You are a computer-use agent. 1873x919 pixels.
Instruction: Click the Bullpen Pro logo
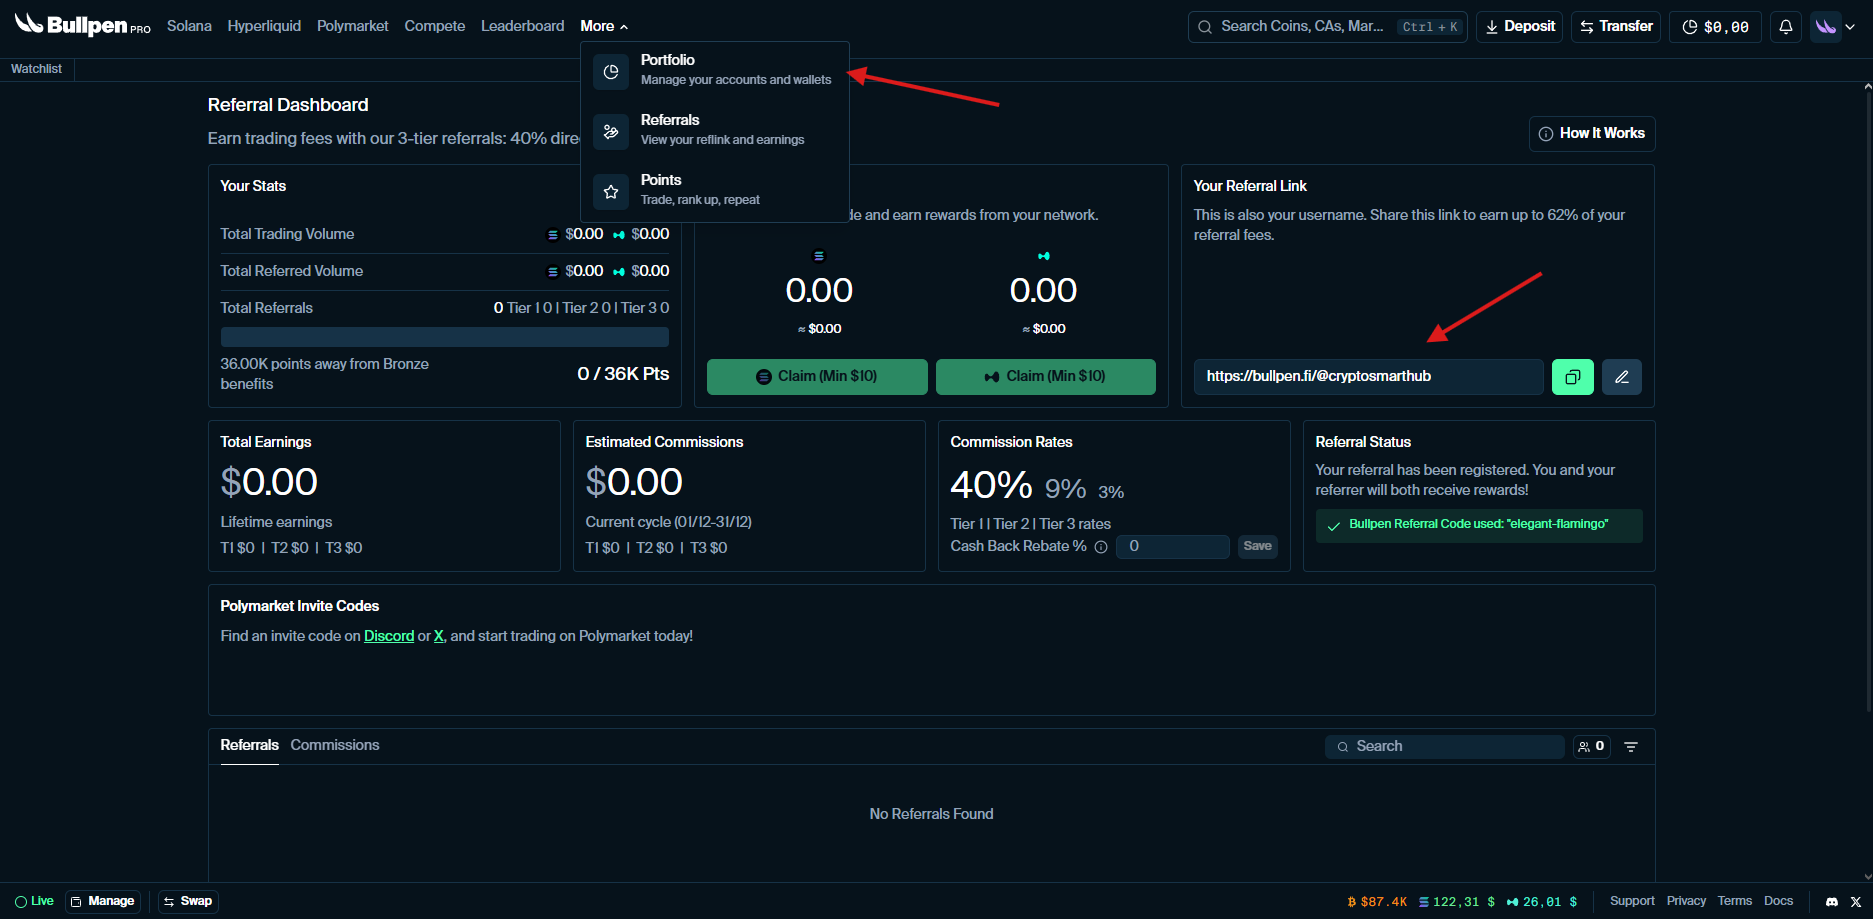(82, 26)
